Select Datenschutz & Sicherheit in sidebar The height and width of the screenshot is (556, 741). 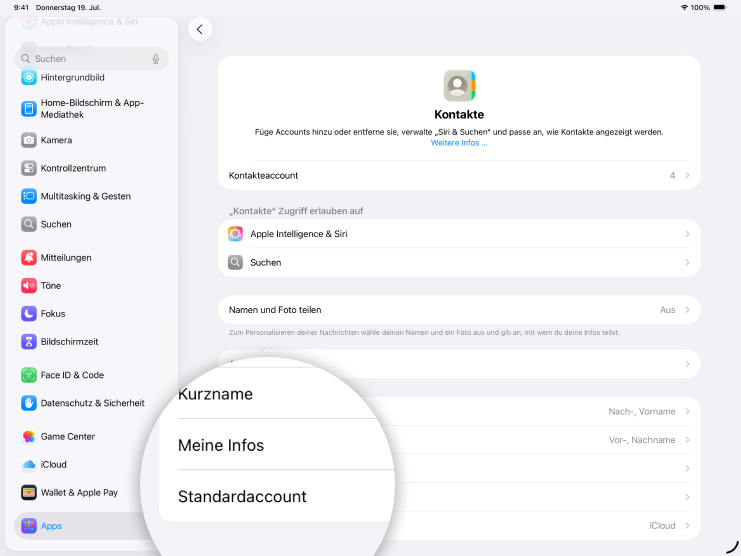coord(92,403)
